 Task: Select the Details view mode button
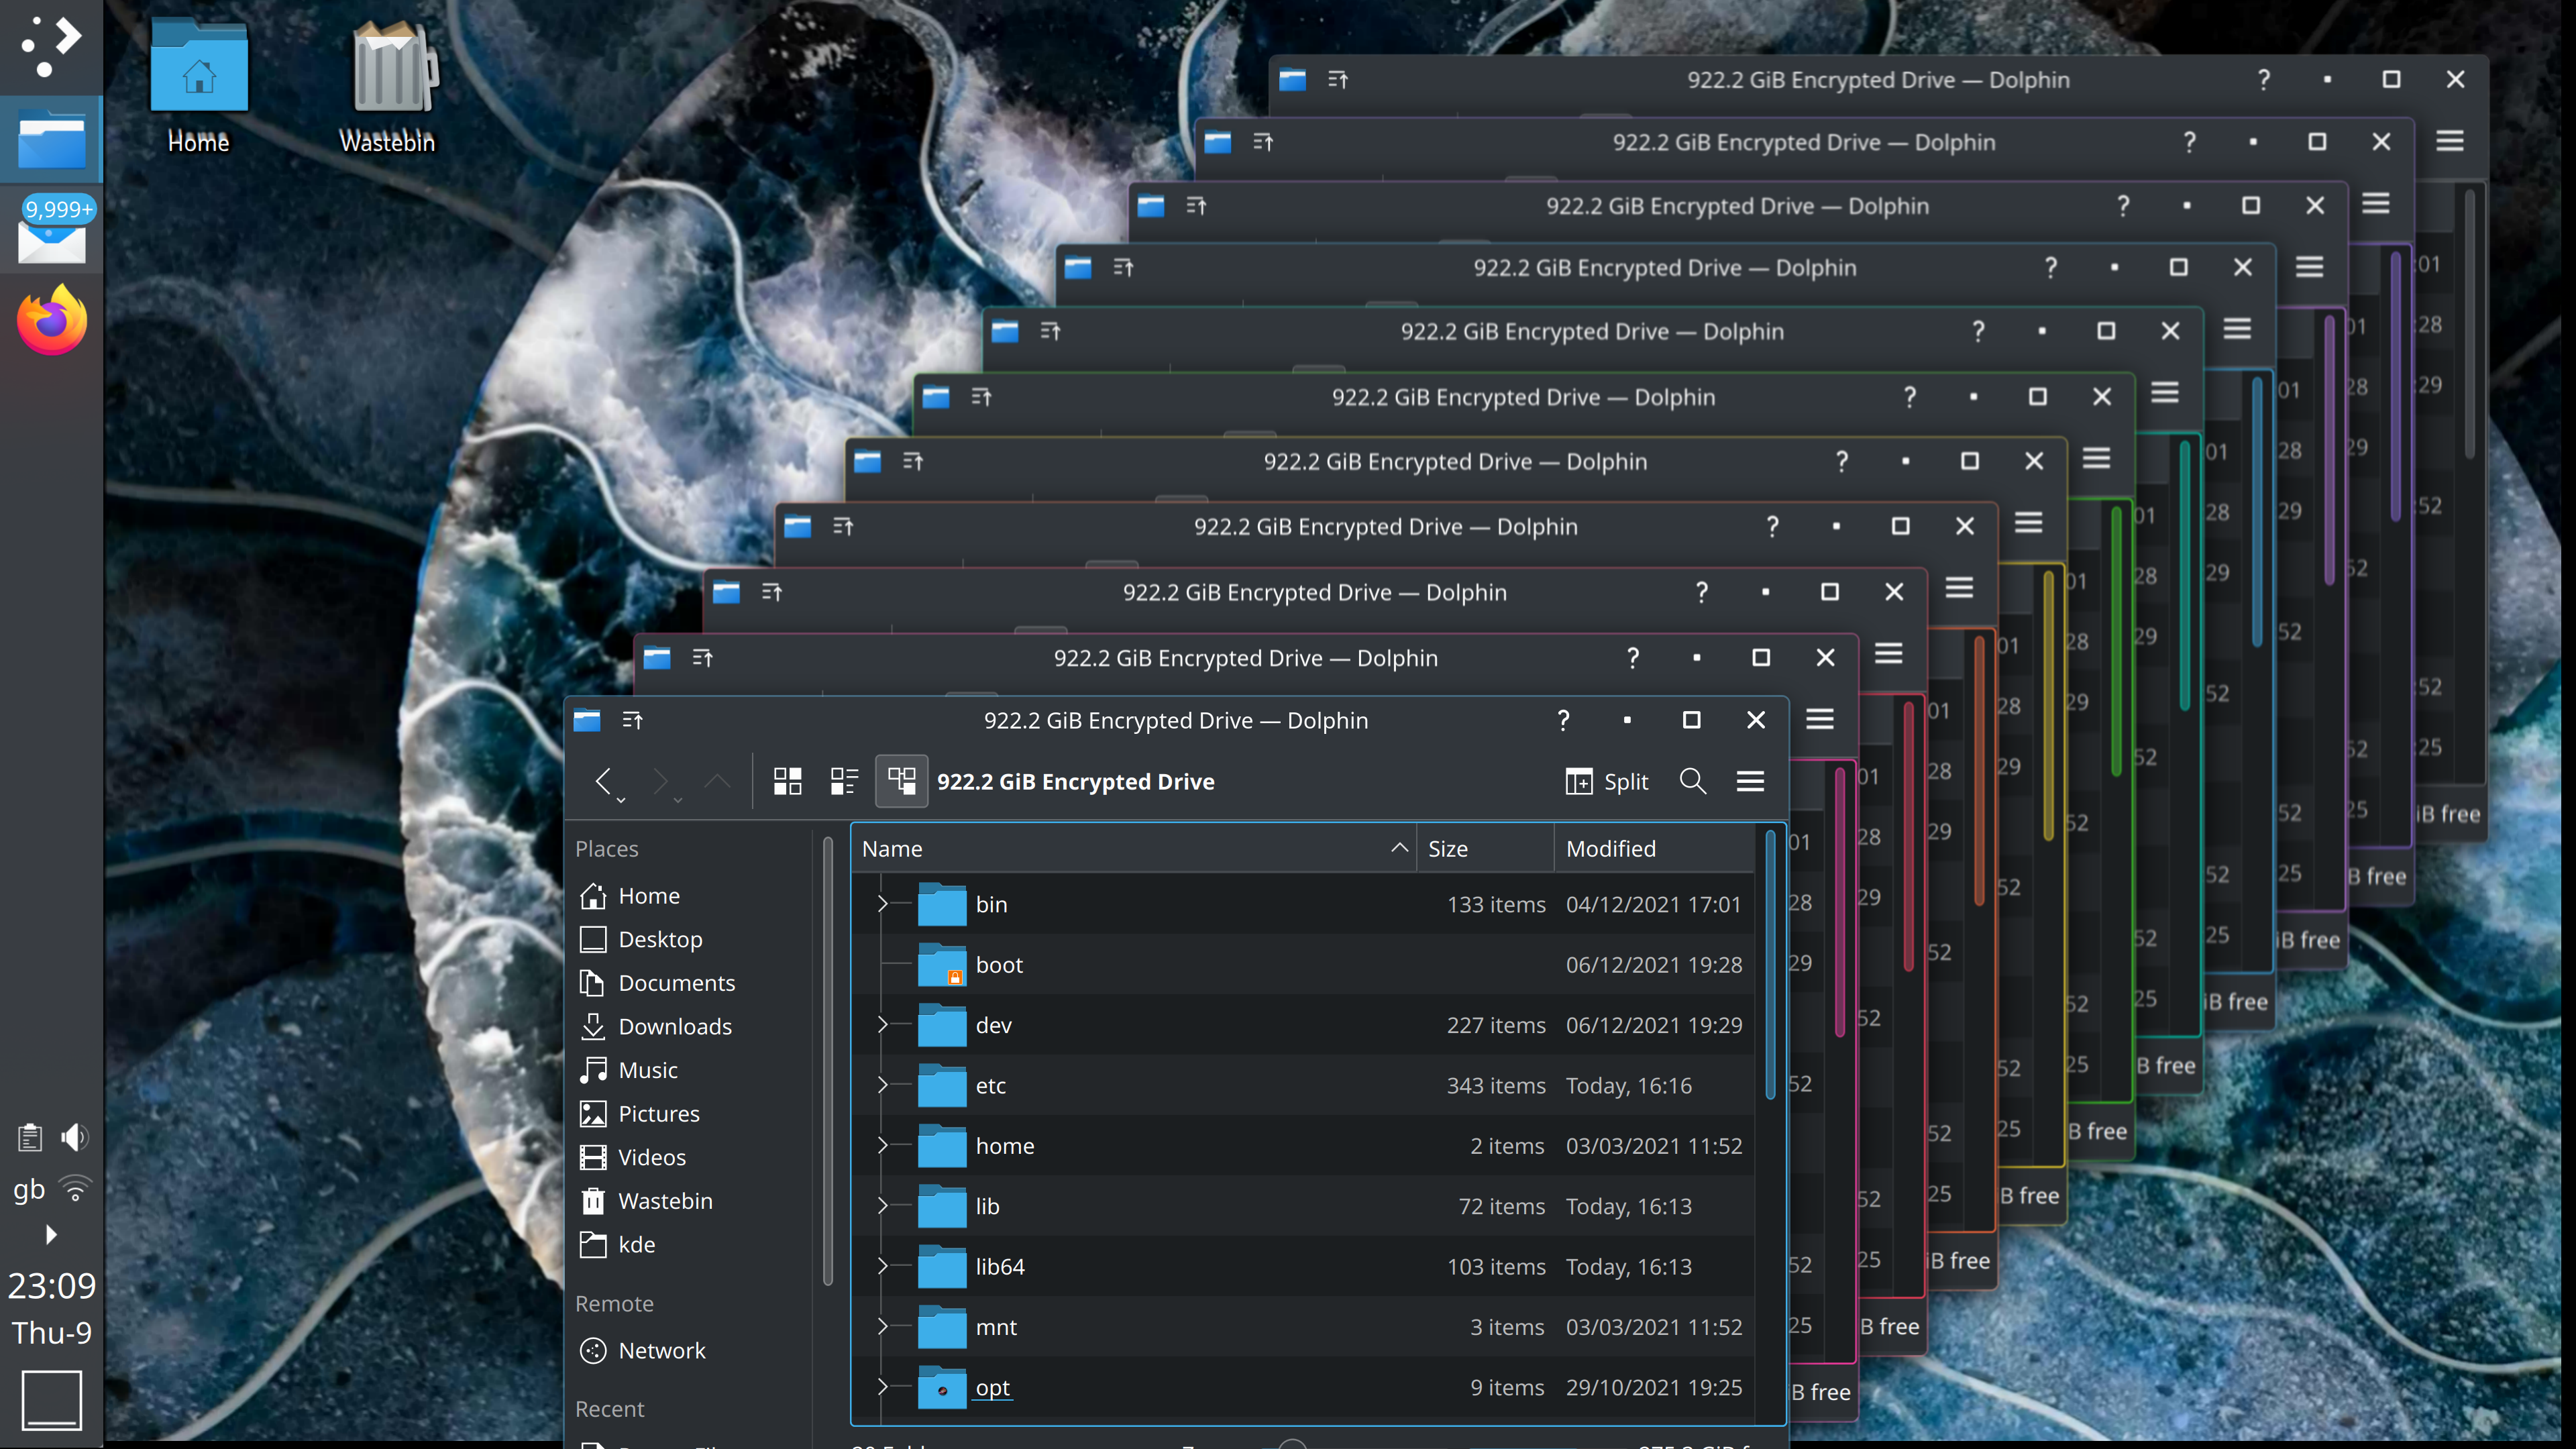[x=901, y=781]
